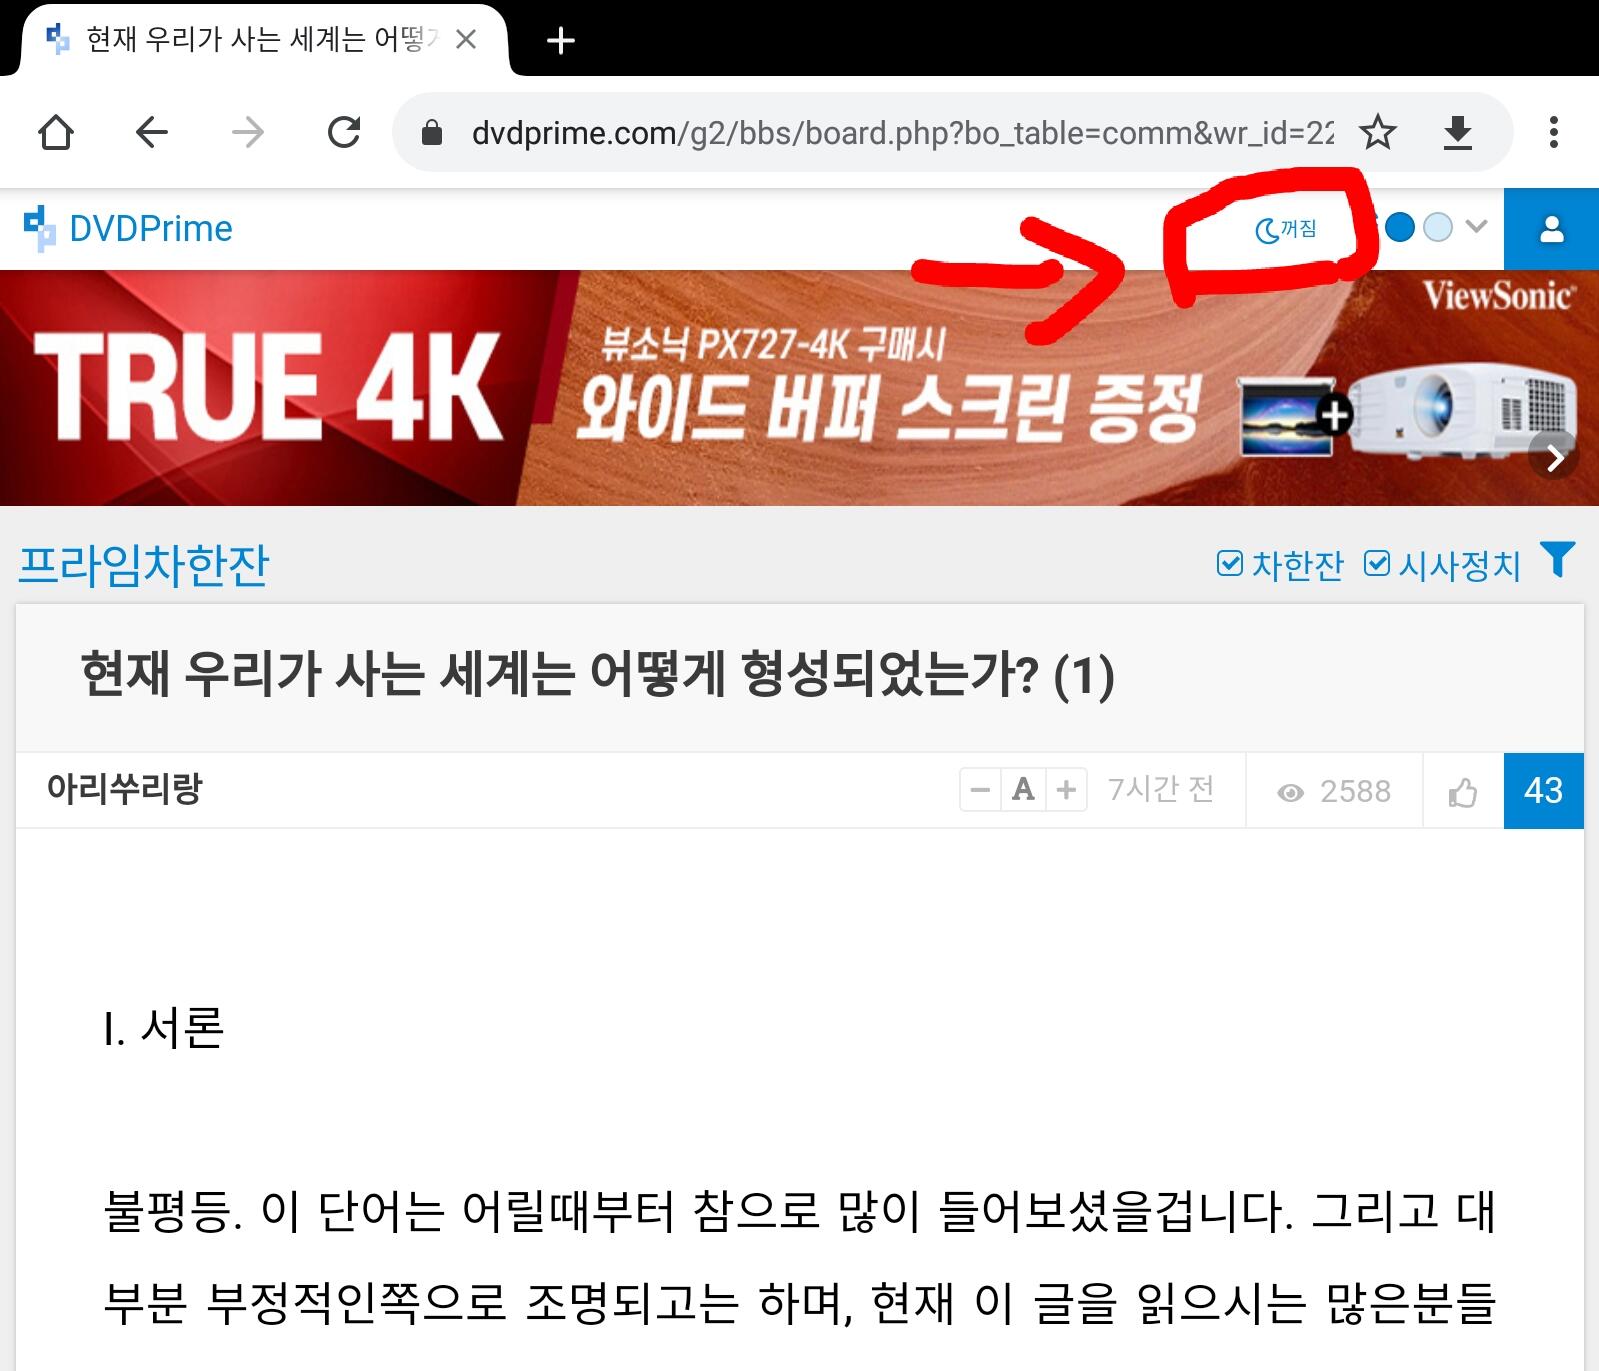Close the current browser tab
1599x1371 pixels.
(x=466, y=40)
